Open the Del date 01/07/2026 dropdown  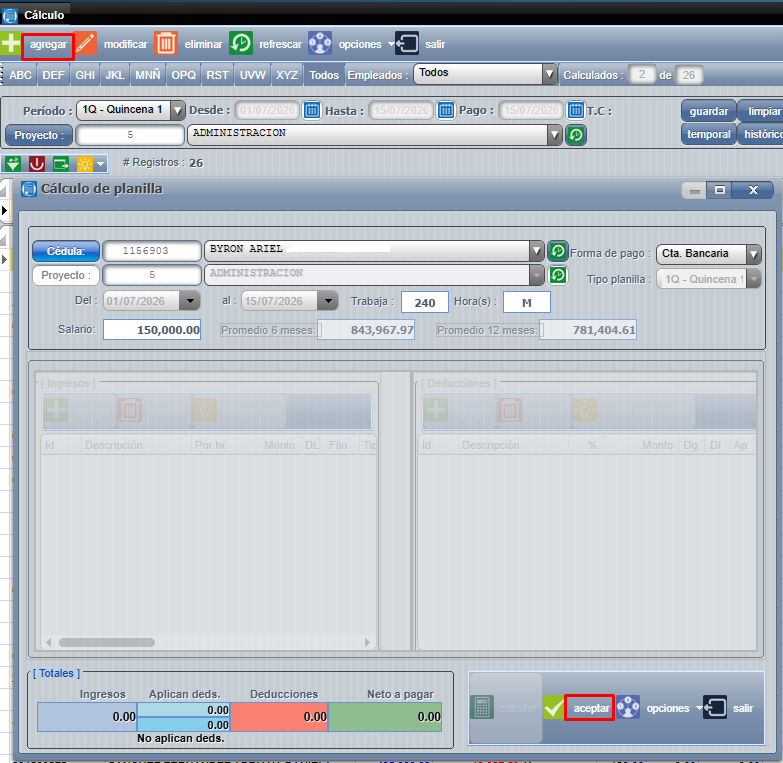tap(190, 301)
